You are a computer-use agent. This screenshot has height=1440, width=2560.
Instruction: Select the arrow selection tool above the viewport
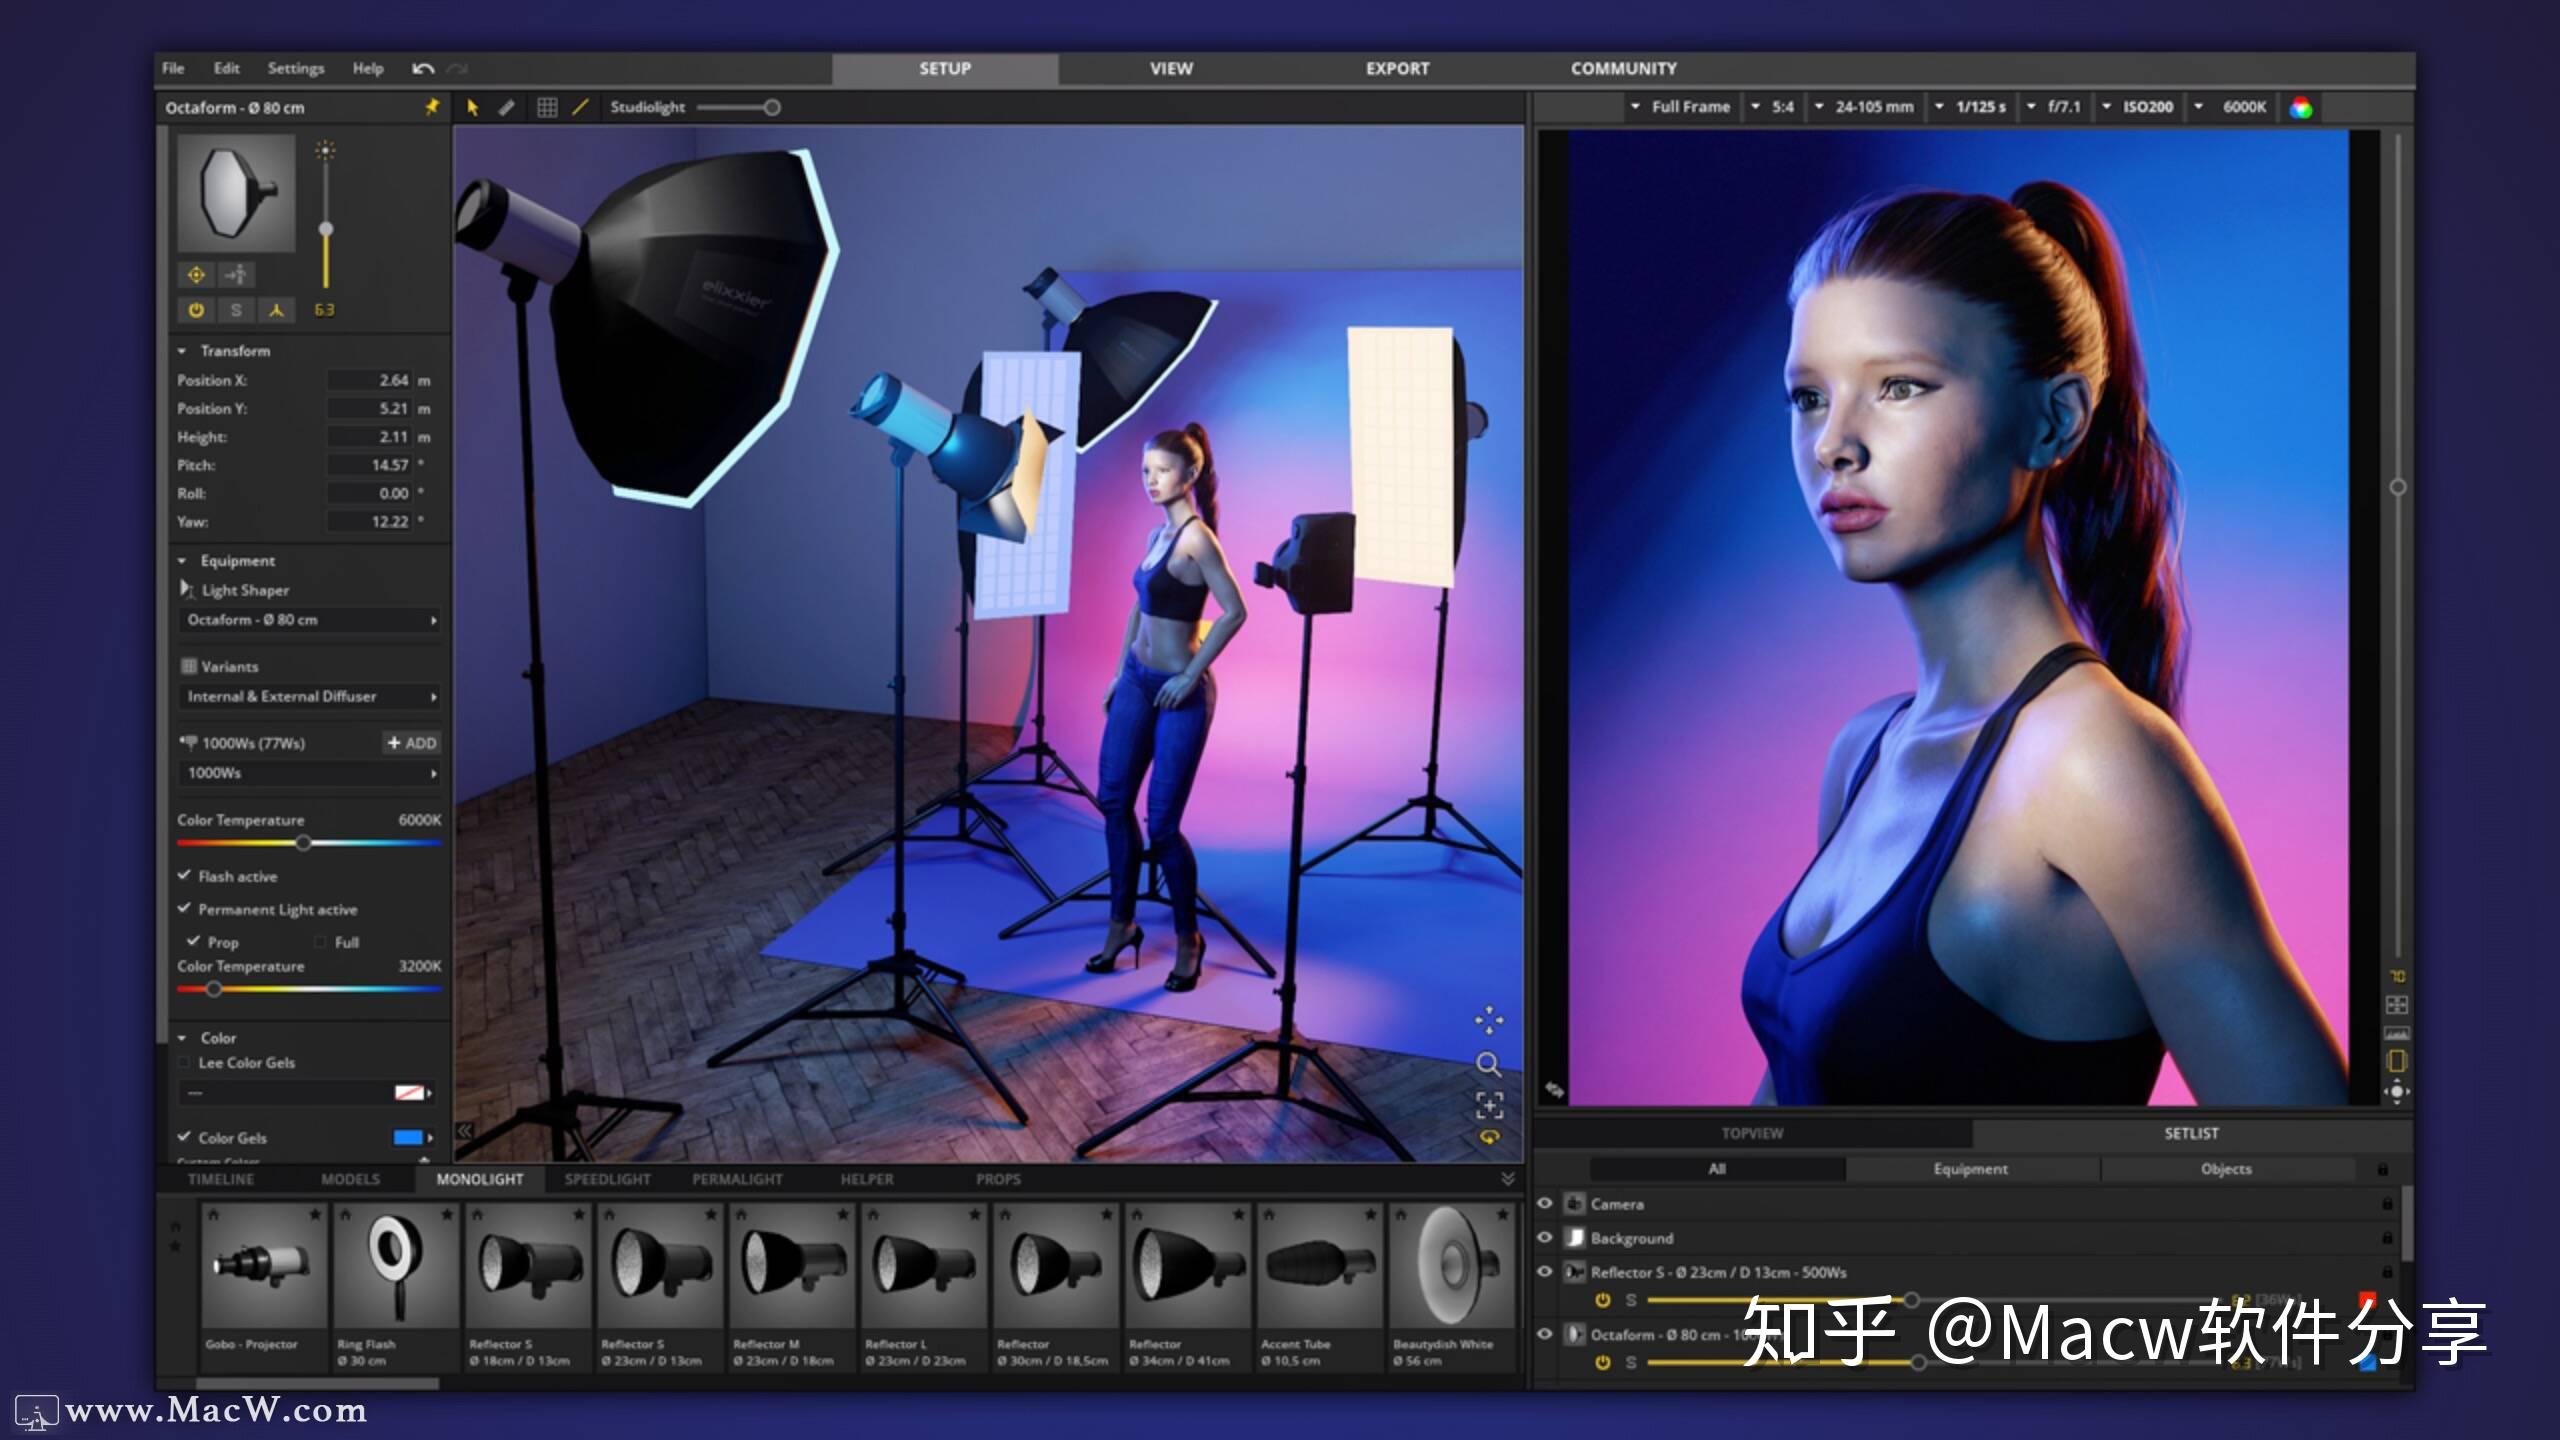[471, 107]
